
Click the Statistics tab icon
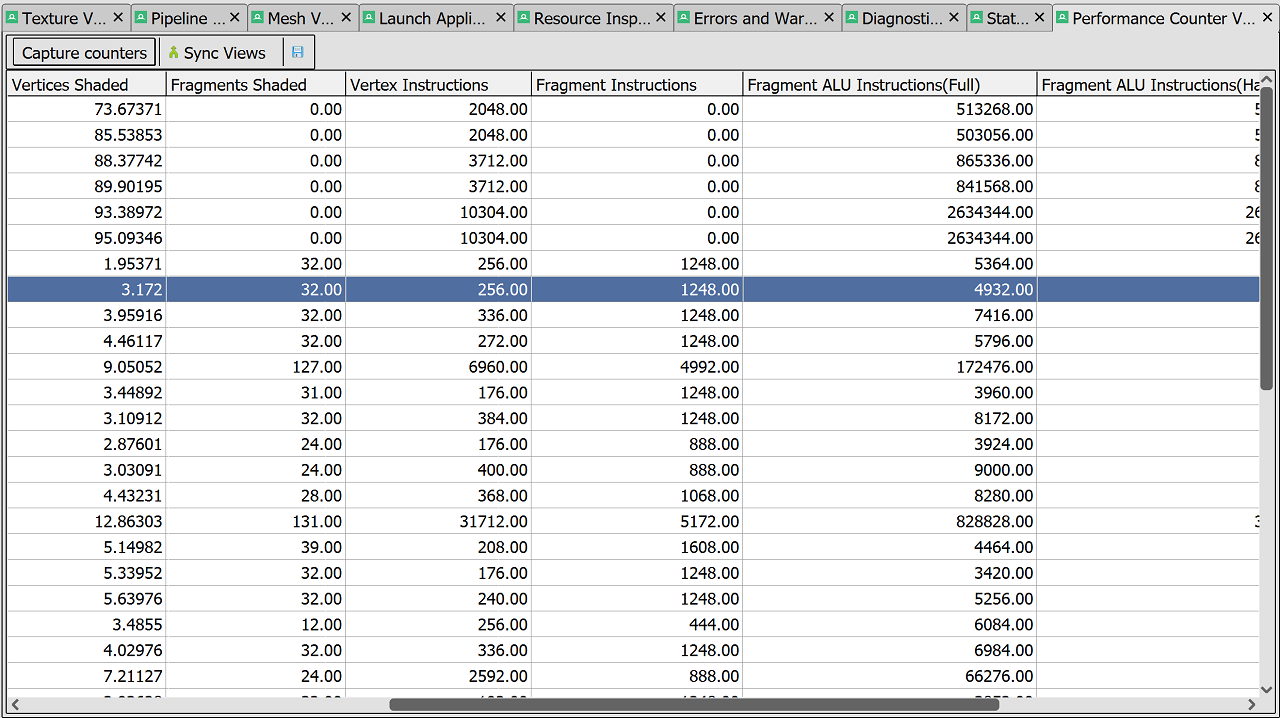[x=976, y=18]
